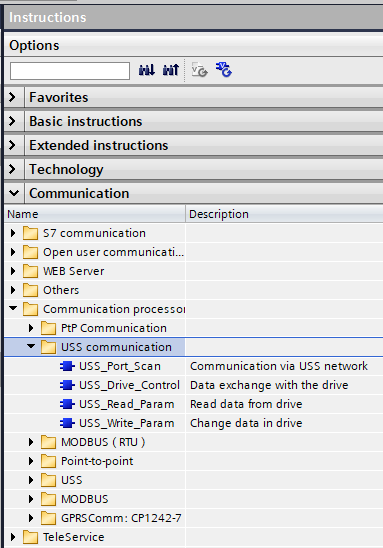Viewport: 383px width, 548px height.
Task: Expand the Basic instructions section
Action: coord(13,121)
